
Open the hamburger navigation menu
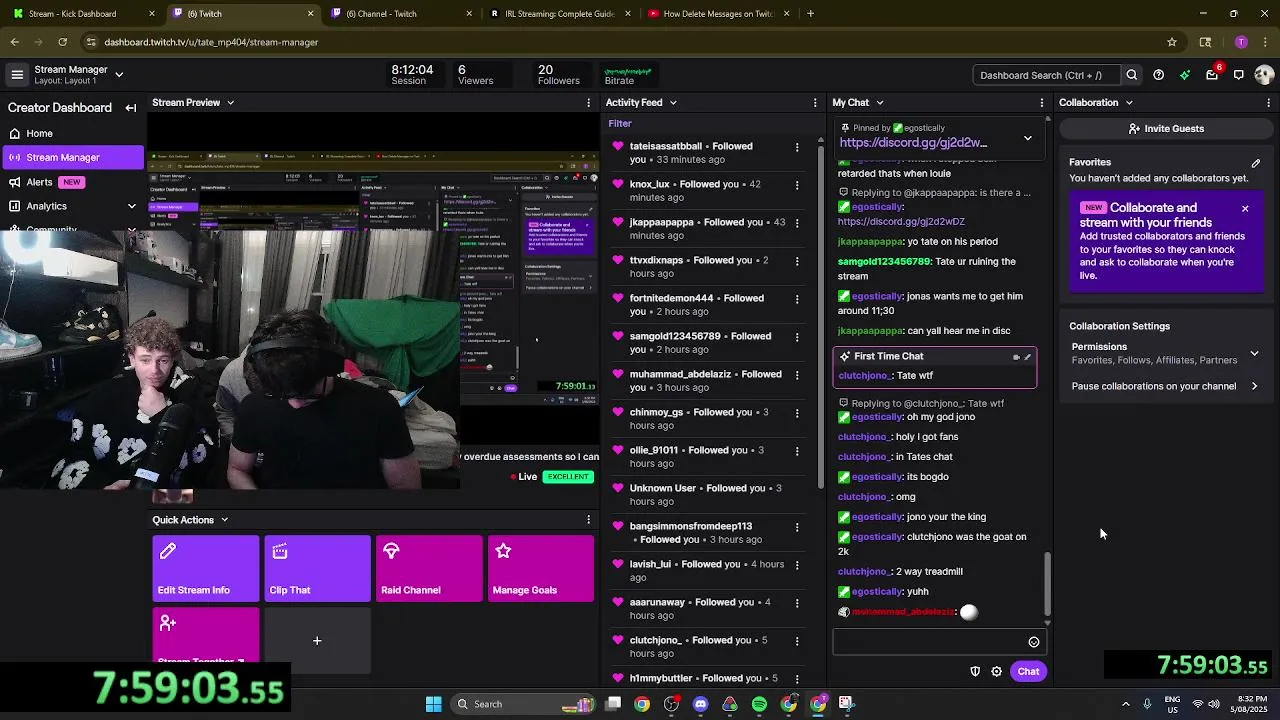pos(17,75)
